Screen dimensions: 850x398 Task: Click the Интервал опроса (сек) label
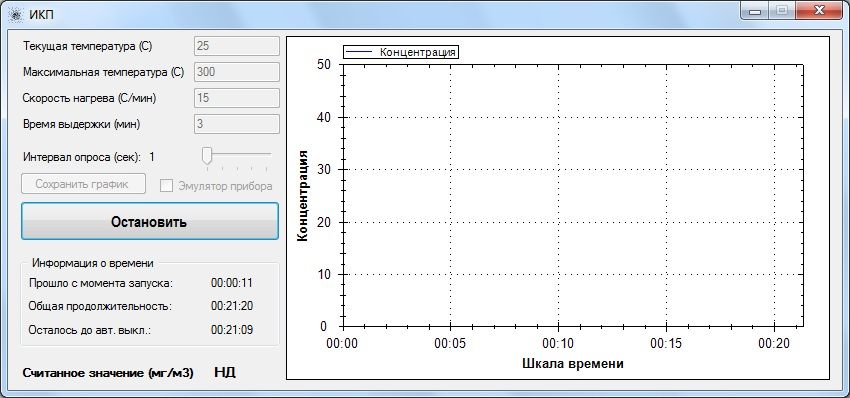[x=82, y=157]
